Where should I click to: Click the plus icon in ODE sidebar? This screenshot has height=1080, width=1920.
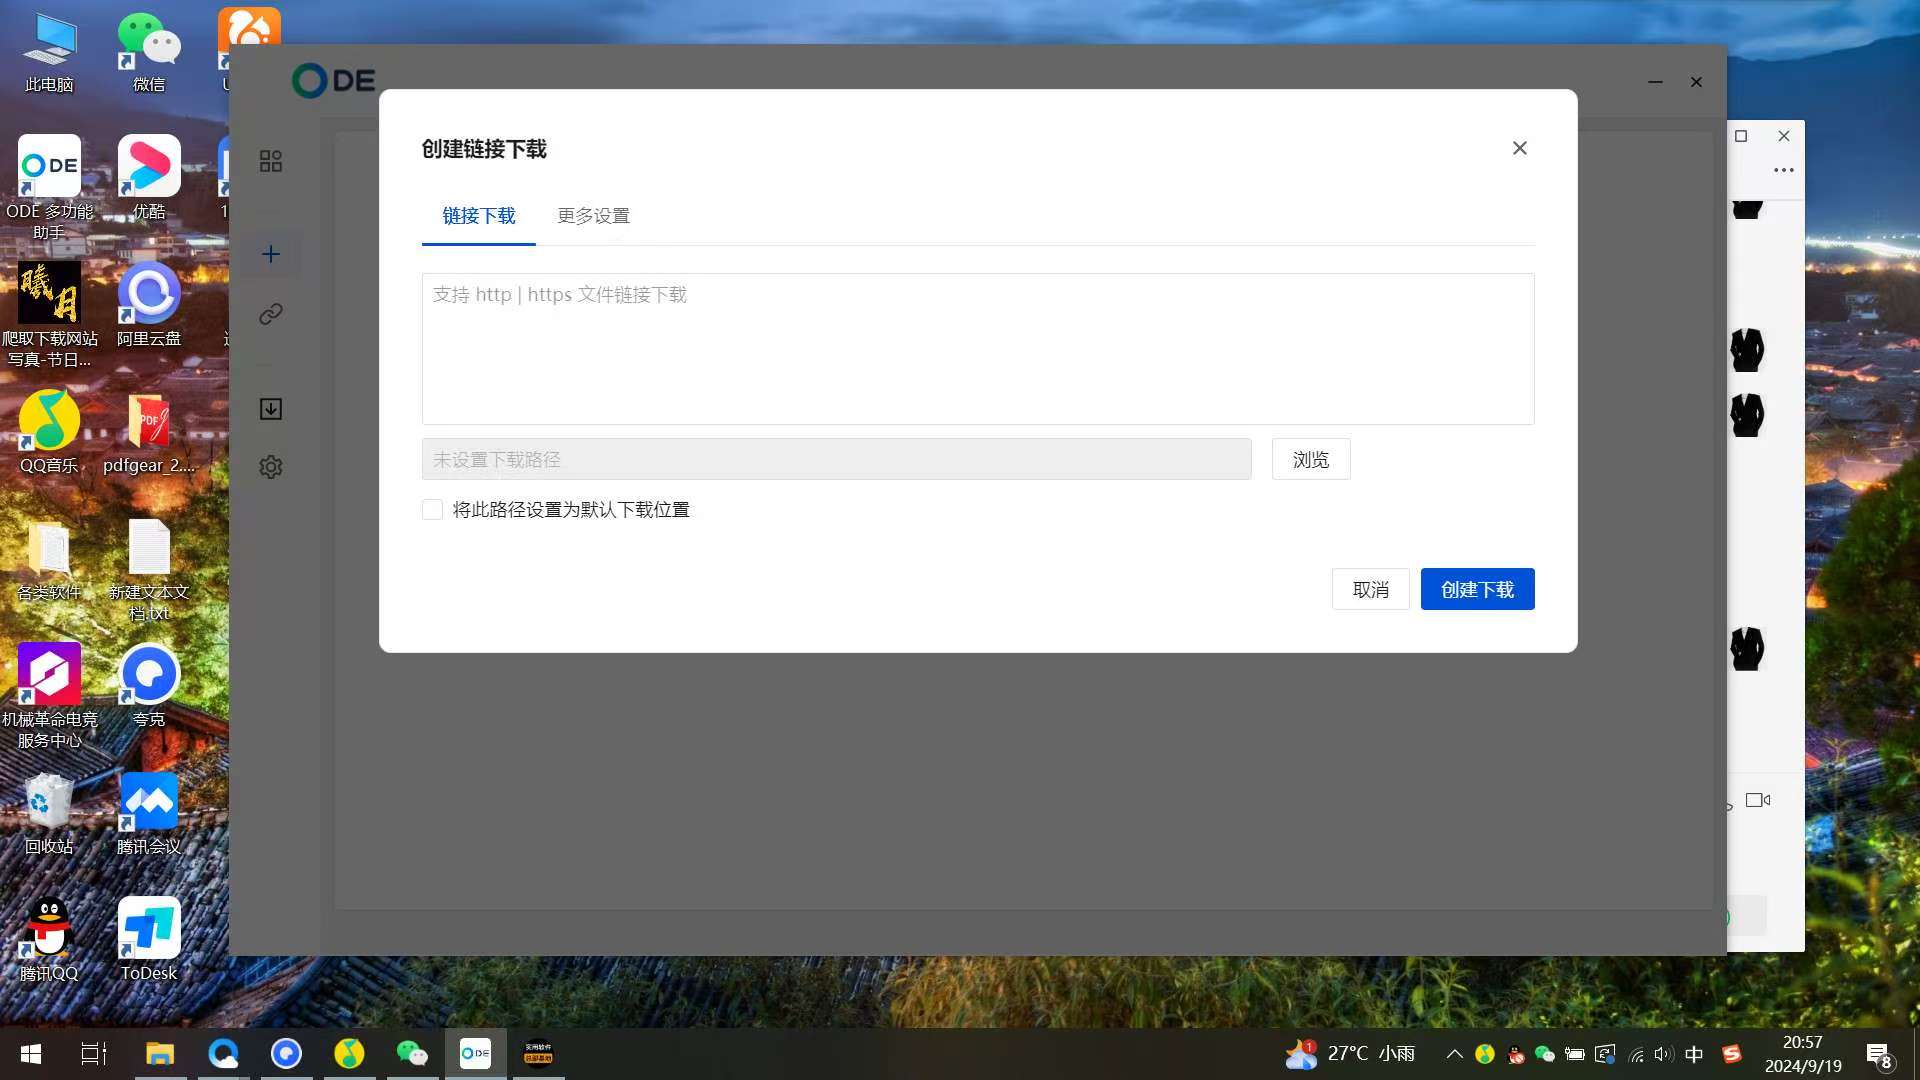coord(271,254)
